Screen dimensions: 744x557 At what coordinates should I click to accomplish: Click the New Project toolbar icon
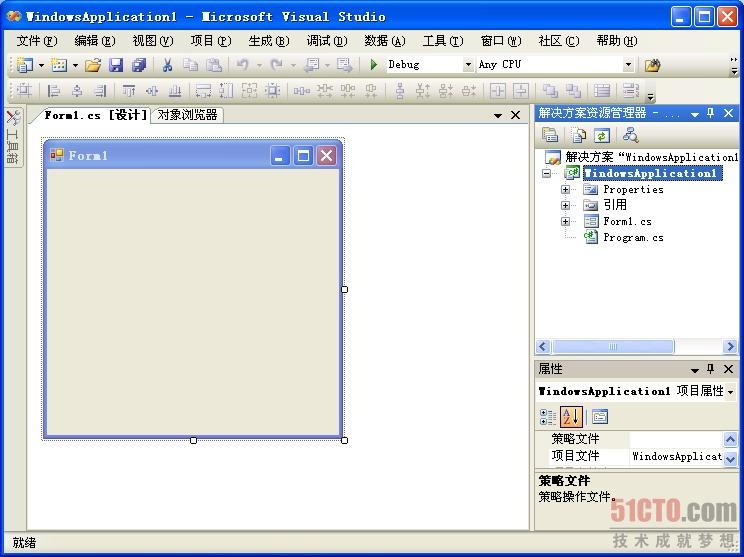pyautogui.click(x=25, y=65)
